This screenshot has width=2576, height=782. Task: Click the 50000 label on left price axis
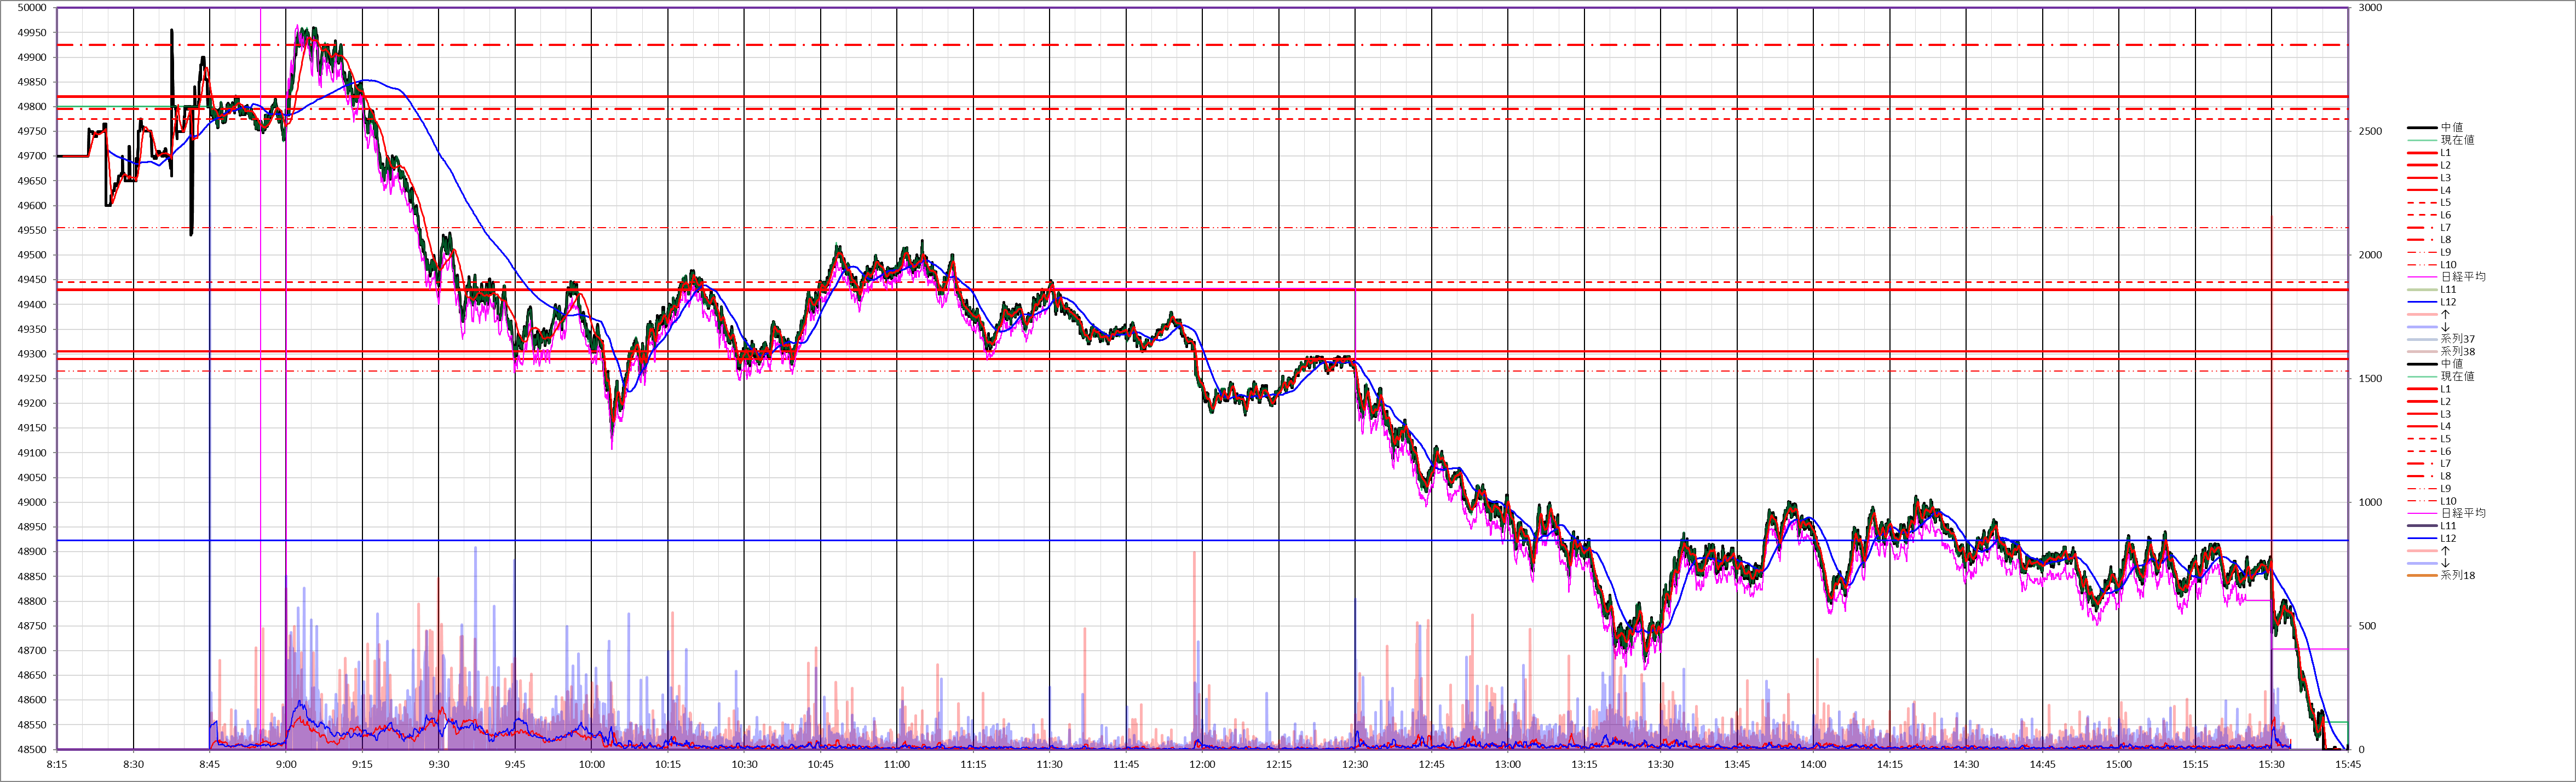[x=32, y=8]
